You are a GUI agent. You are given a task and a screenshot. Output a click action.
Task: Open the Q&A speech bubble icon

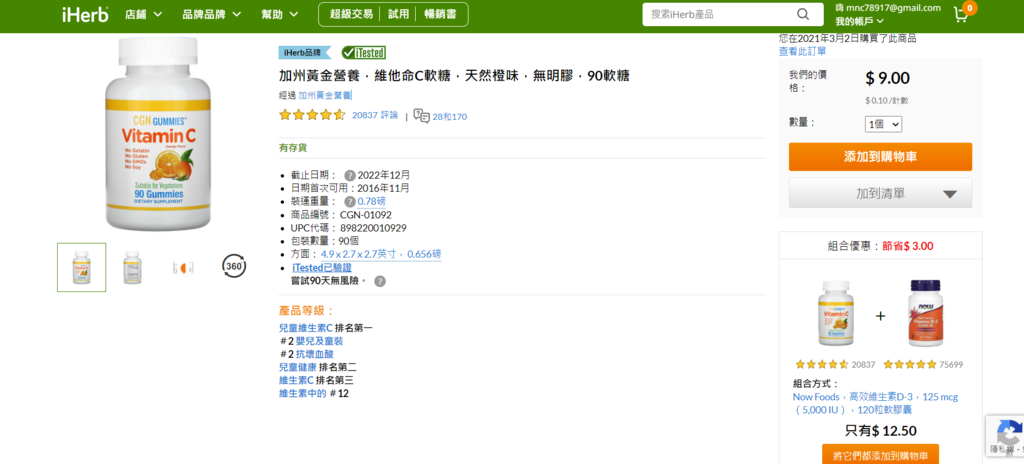click(x=421, y=116)
